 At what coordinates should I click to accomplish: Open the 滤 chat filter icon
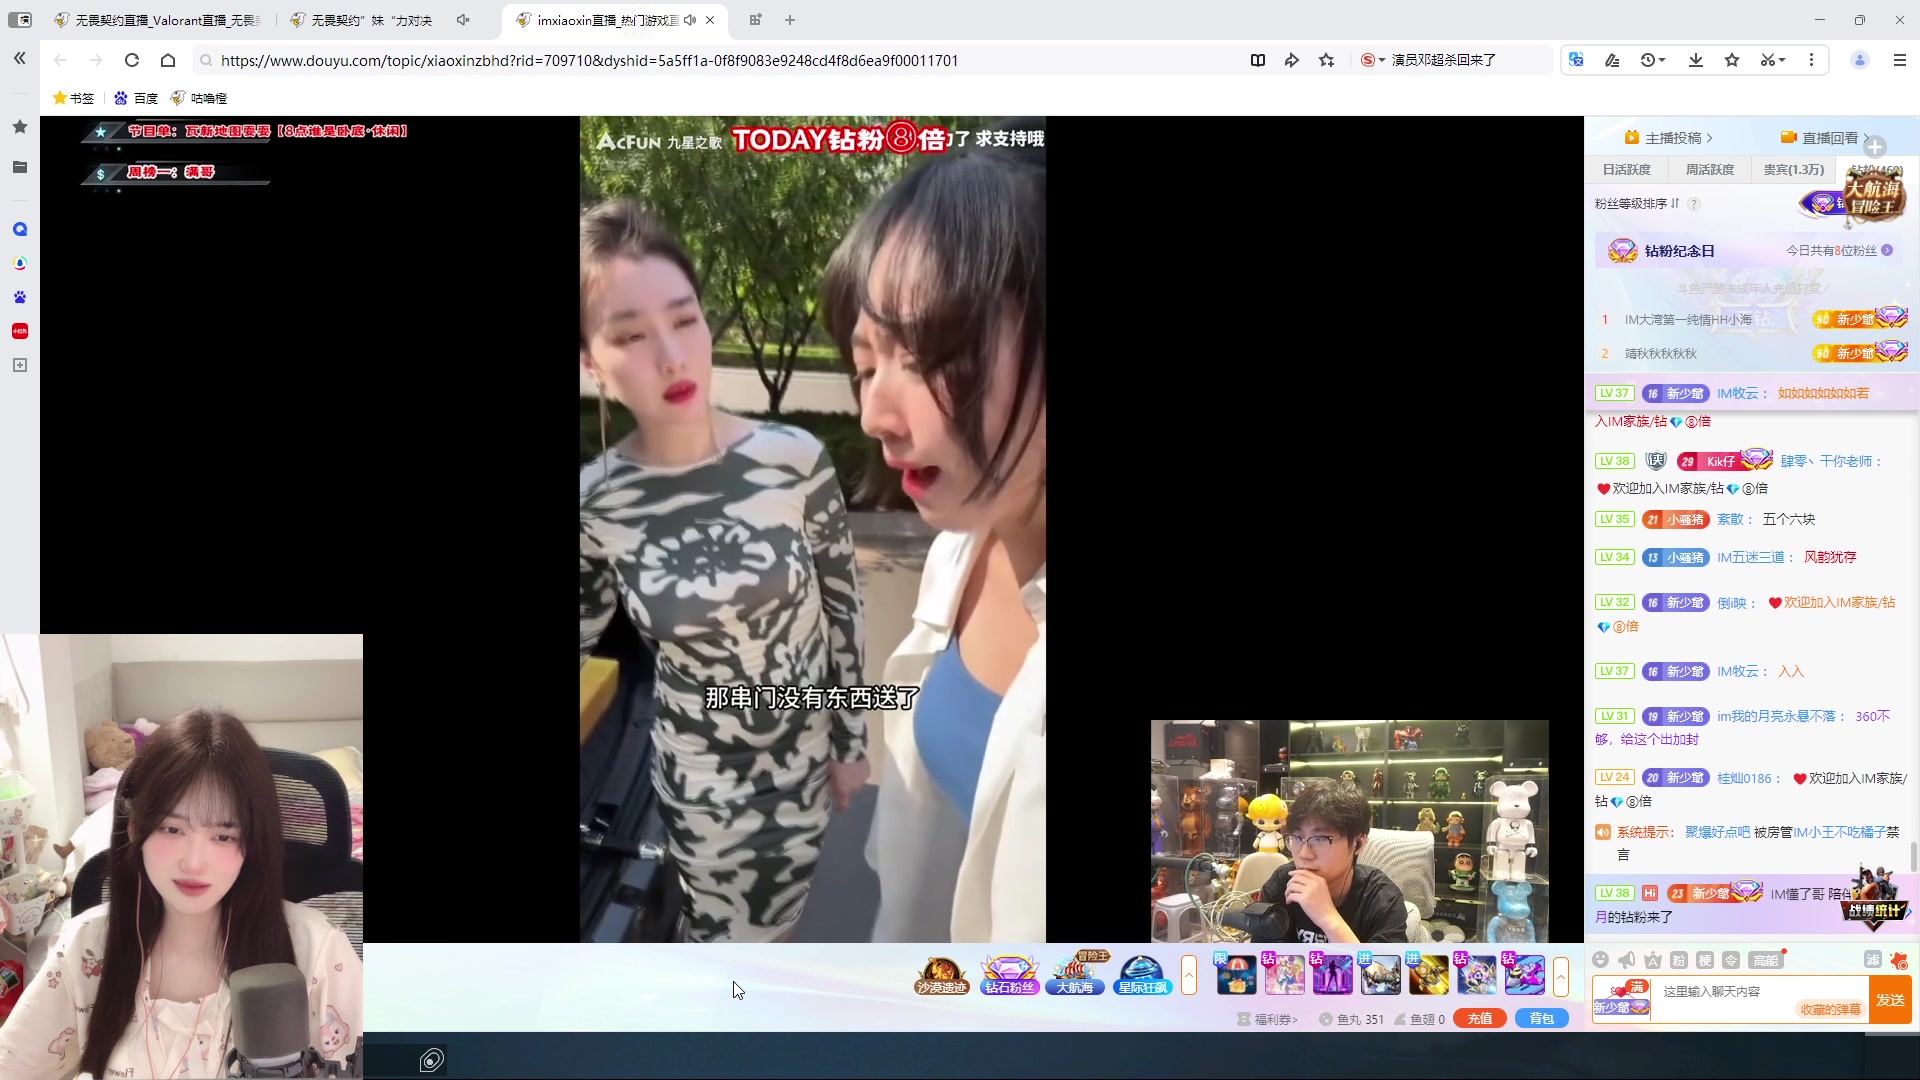[1873, 960]
